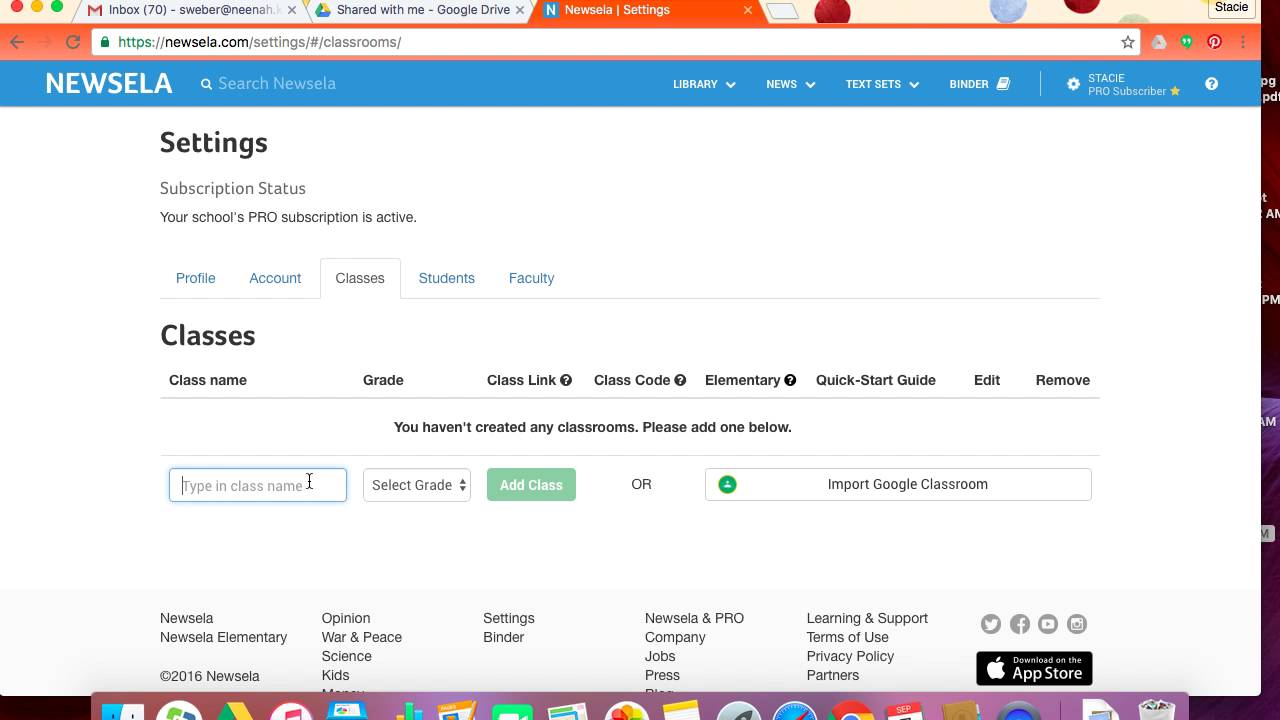Click the Newsela logo in header
Screen dimensions: 1280x720
[x=109, y=84]
